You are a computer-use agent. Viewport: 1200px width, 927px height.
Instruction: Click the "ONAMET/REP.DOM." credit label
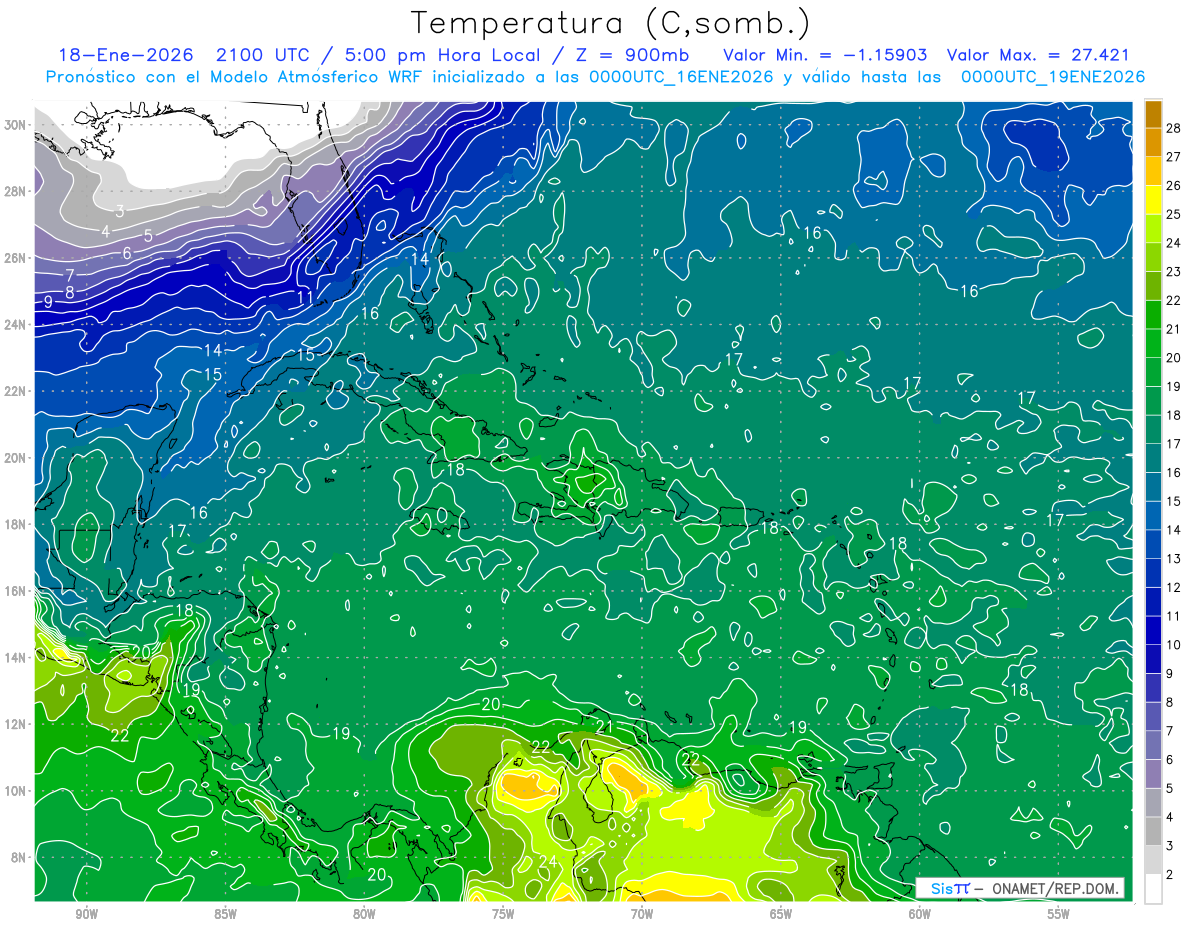(1056, 888)
